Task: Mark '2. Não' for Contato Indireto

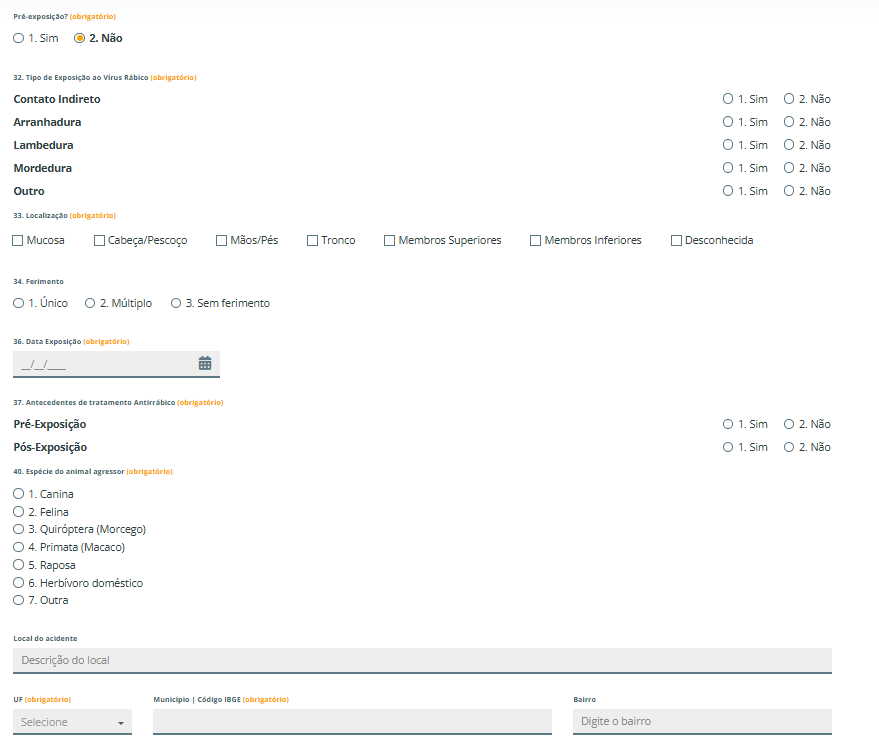Action: pos(789,99)
